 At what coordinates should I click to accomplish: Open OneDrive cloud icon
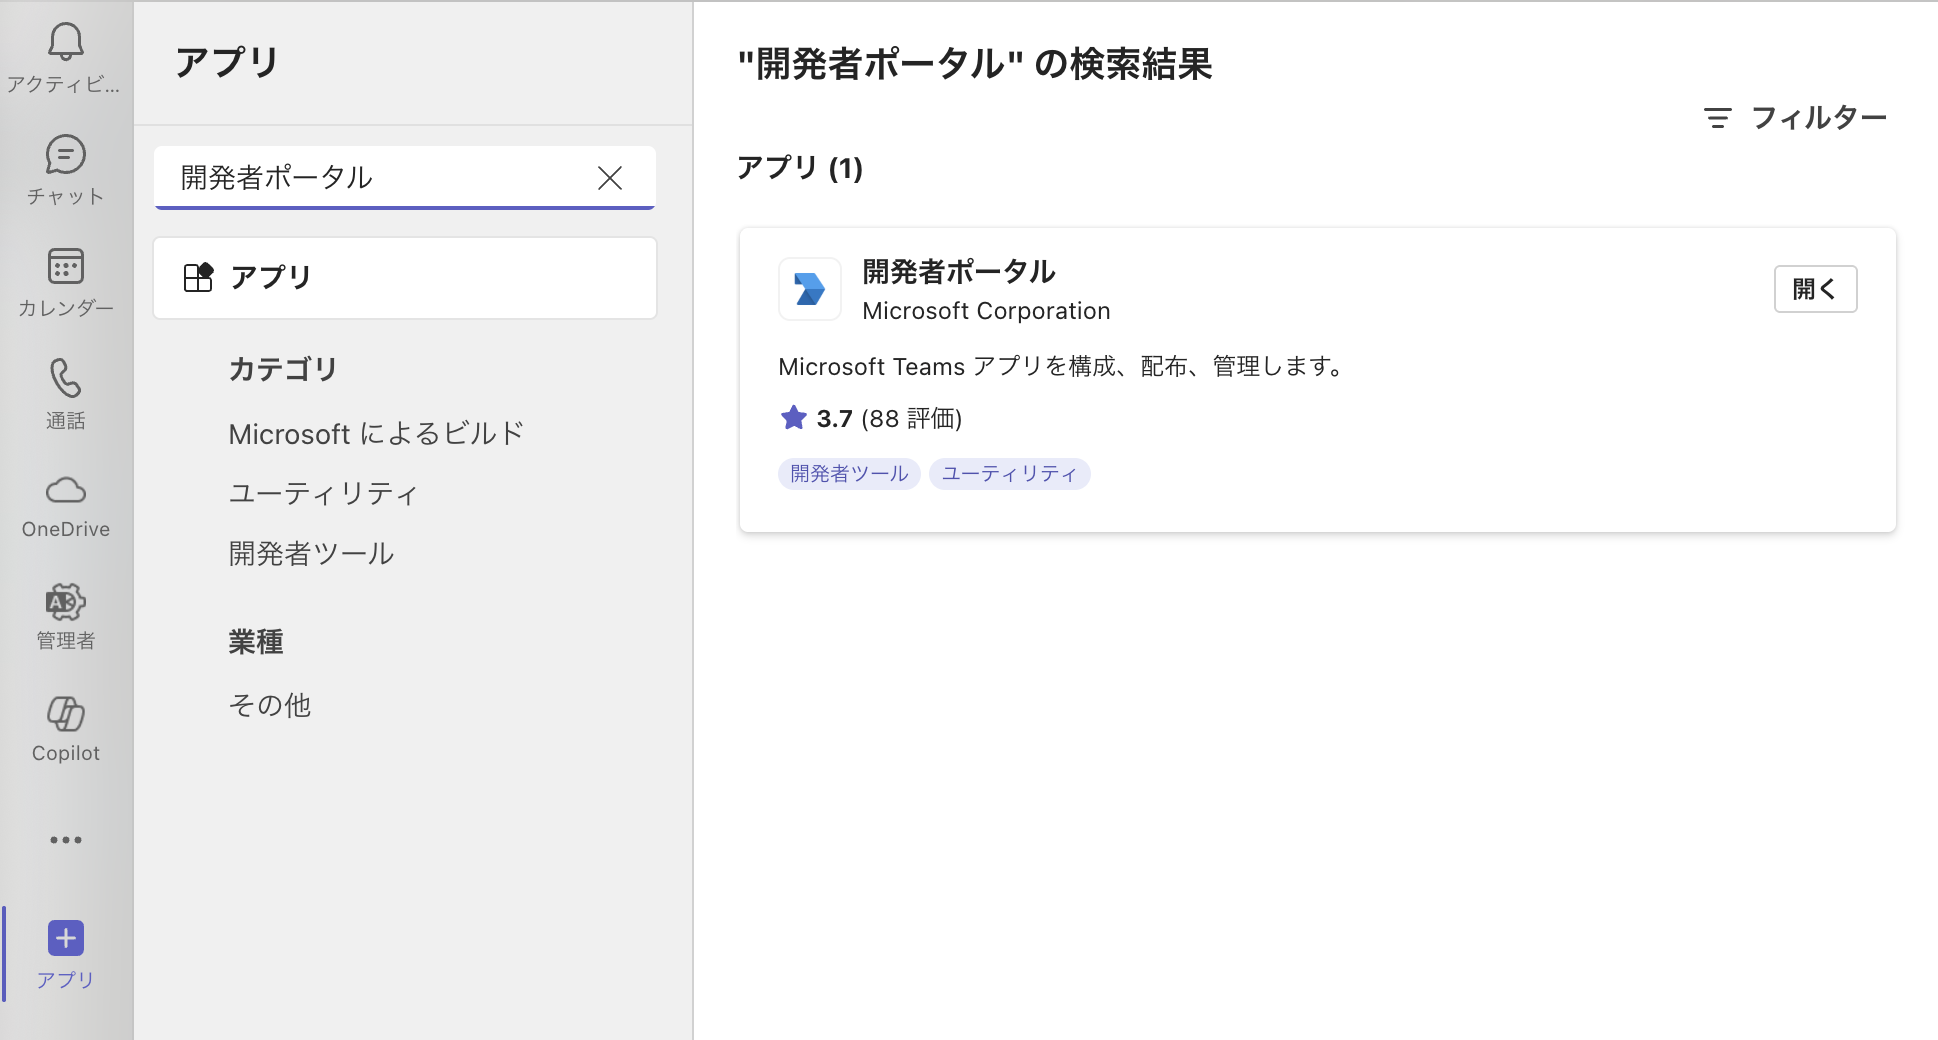(x=65, y=491)
